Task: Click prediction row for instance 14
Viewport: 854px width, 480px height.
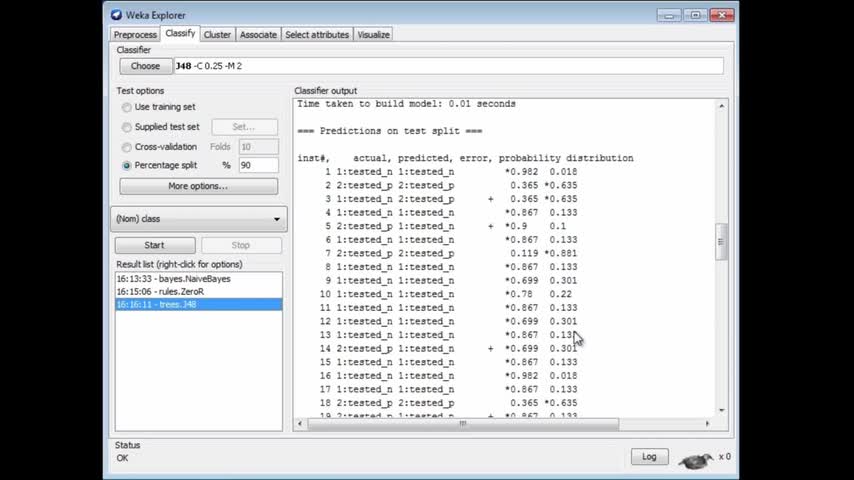Action: pyautogui.click(x=448, y=349)
